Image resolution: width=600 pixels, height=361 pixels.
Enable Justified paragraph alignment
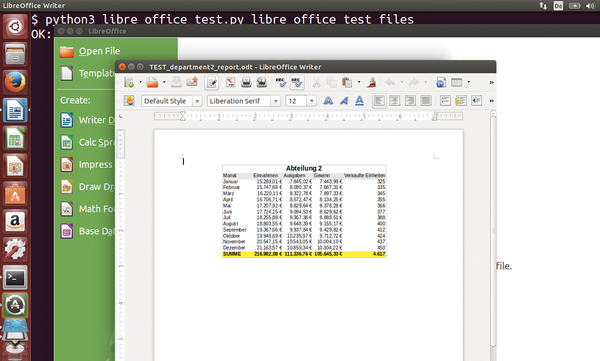click(x=426, y=101)
